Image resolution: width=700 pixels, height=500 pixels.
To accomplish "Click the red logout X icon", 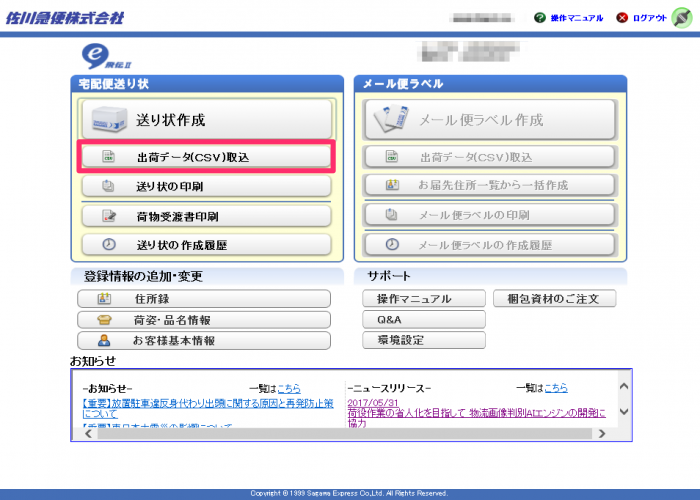I will (x=622, y=17).
